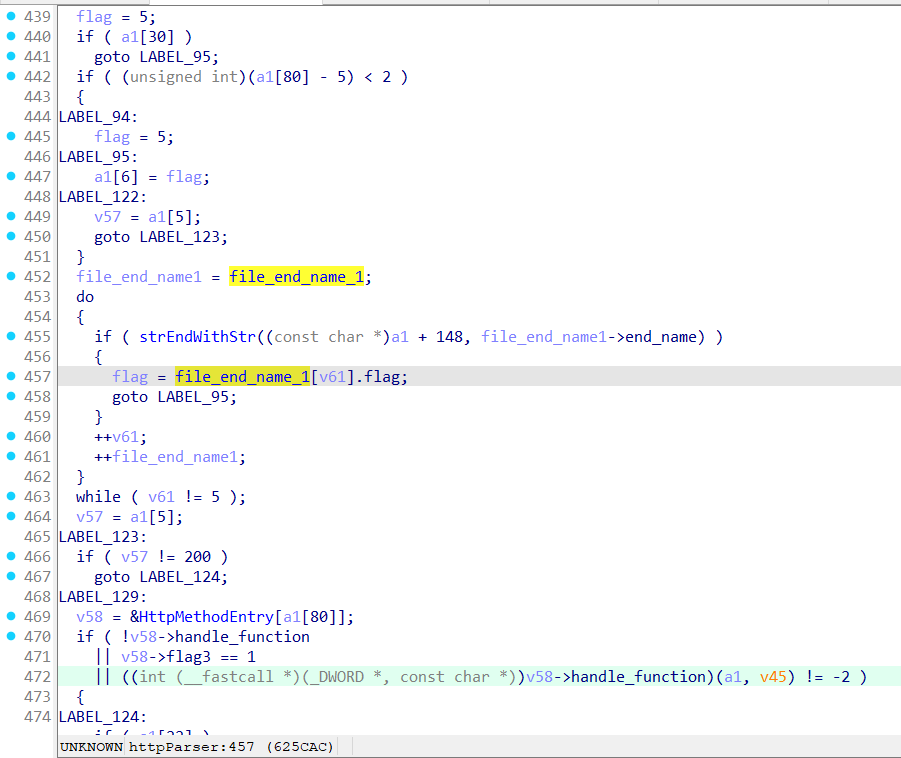This screenshot has height=758, width=901.
Task: Click line number 453 in gutter
Action: pyautogui.click(x=37, y=297)
